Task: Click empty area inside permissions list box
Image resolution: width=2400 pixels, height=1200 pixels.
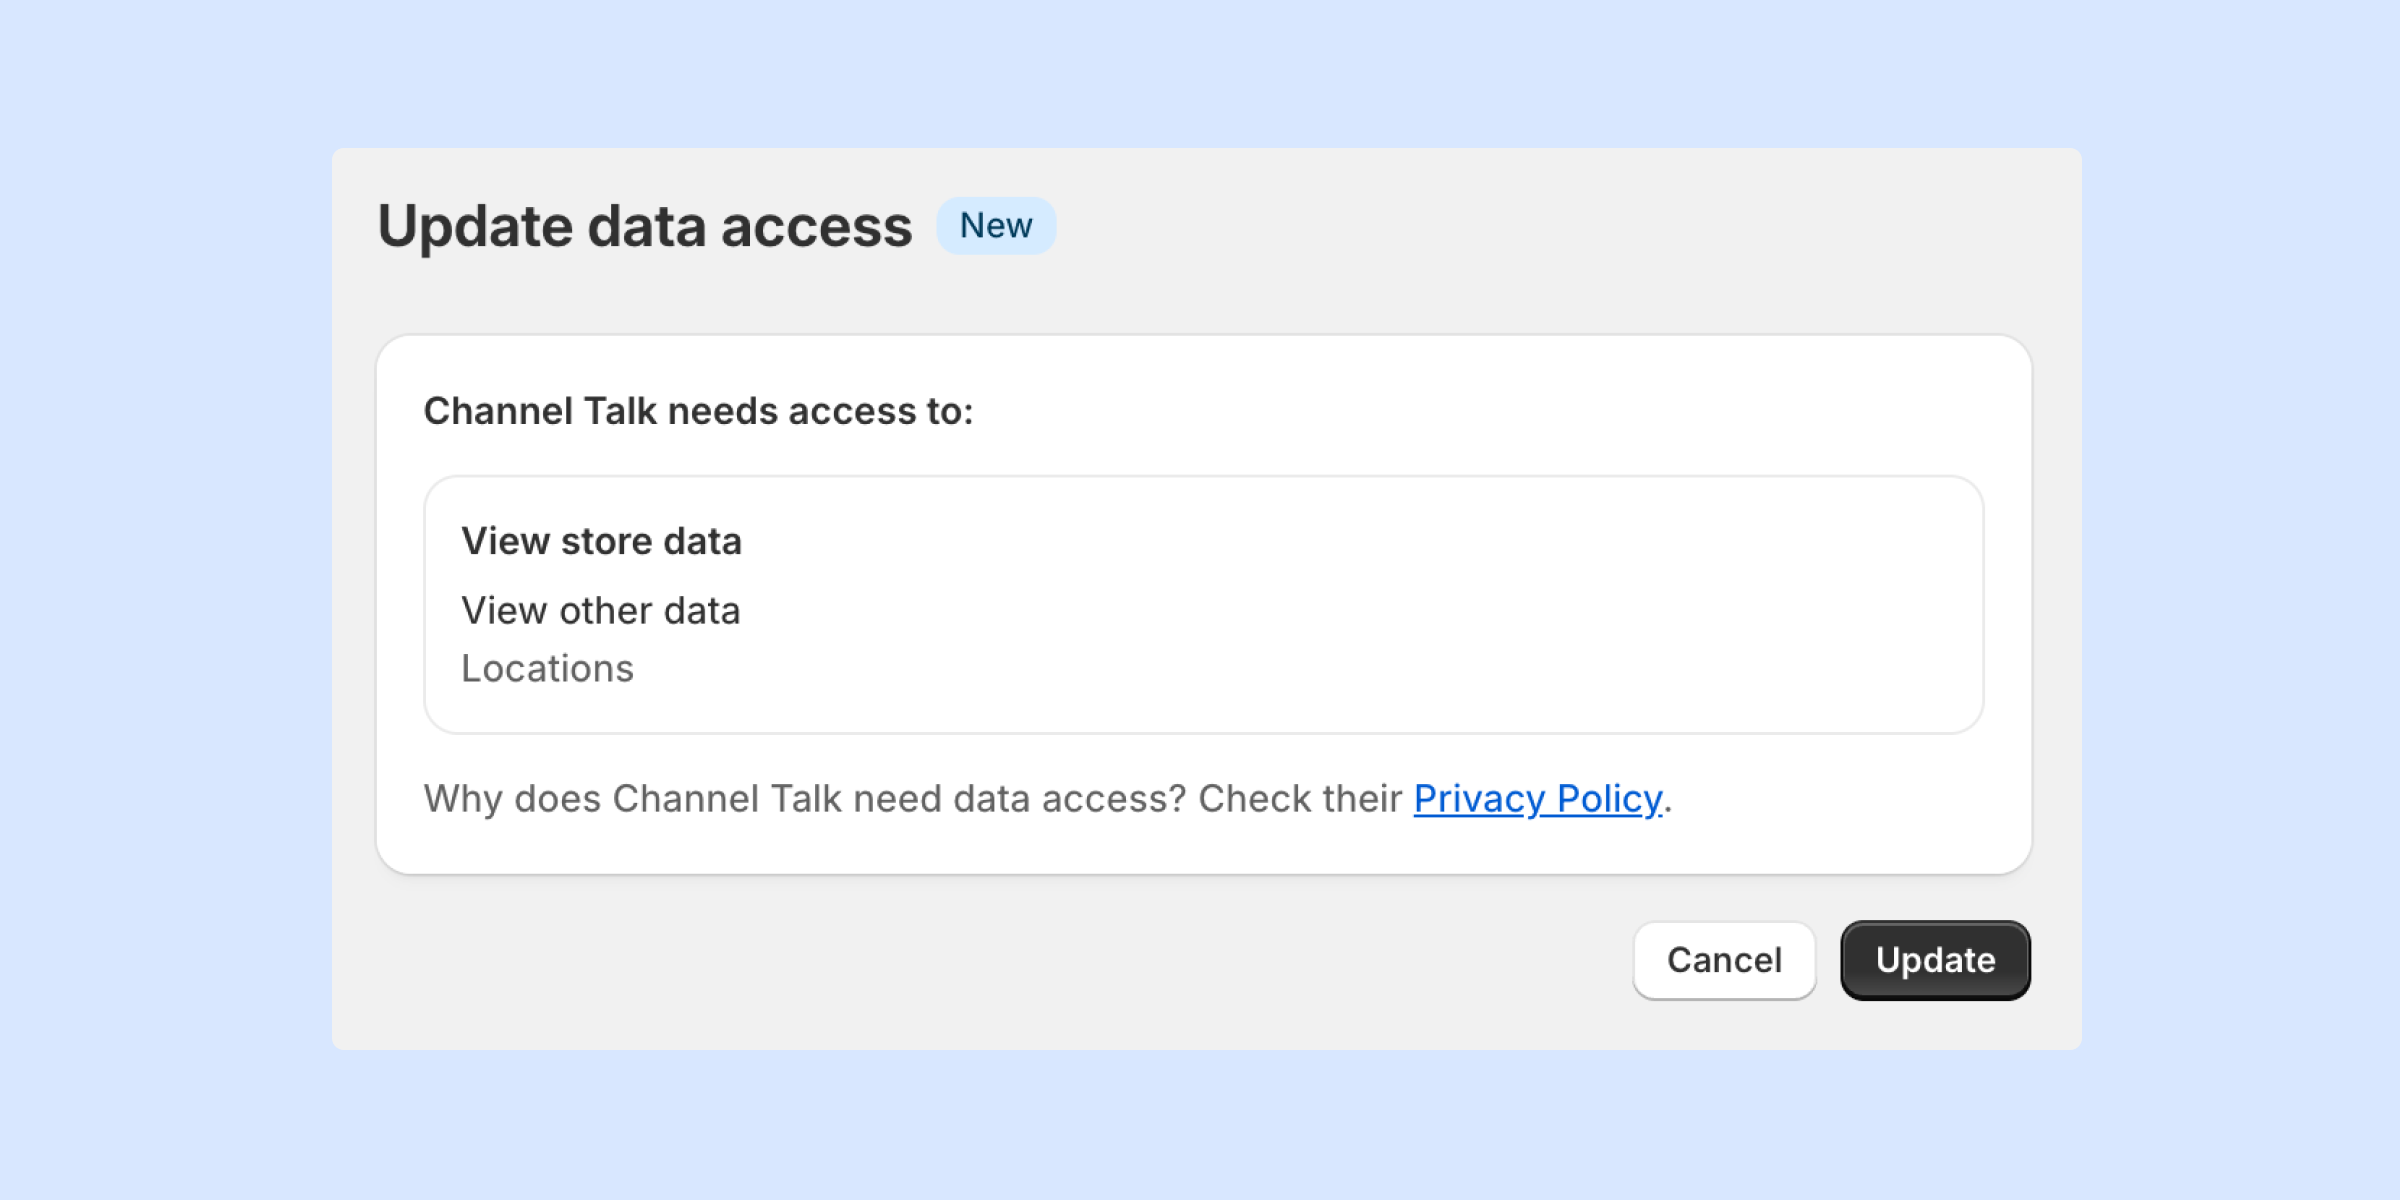Action: (x=1400, y=610)
